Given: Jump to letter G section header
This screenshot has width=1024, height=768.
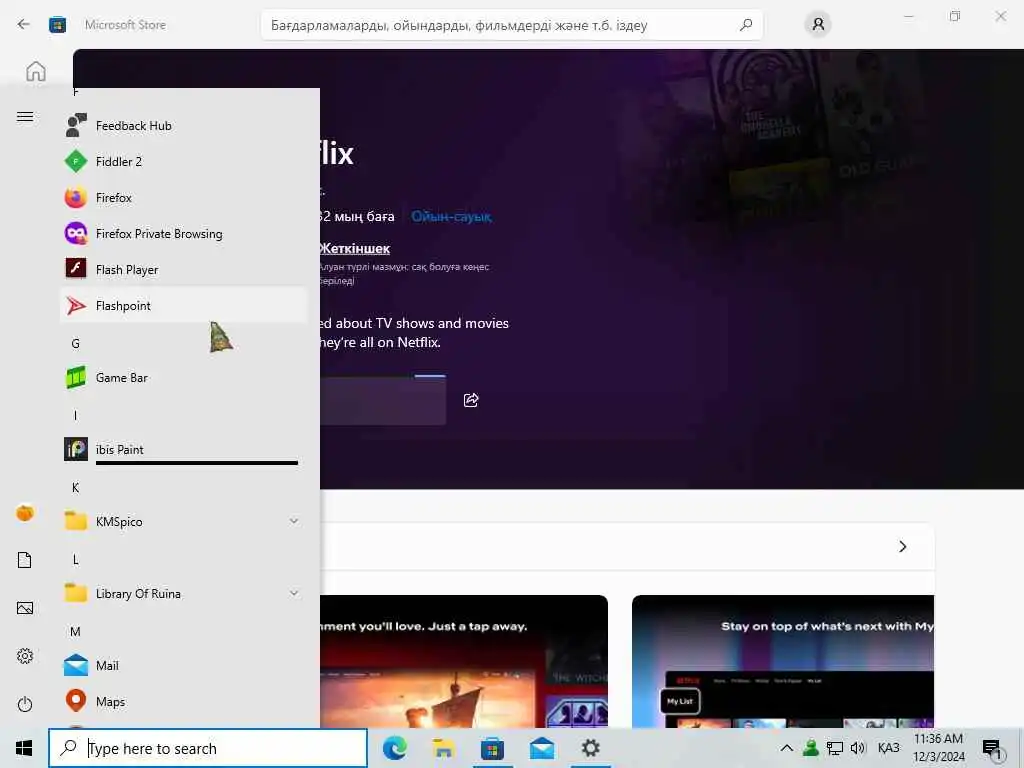Looking at the screenshot, I should click(76, 344).
